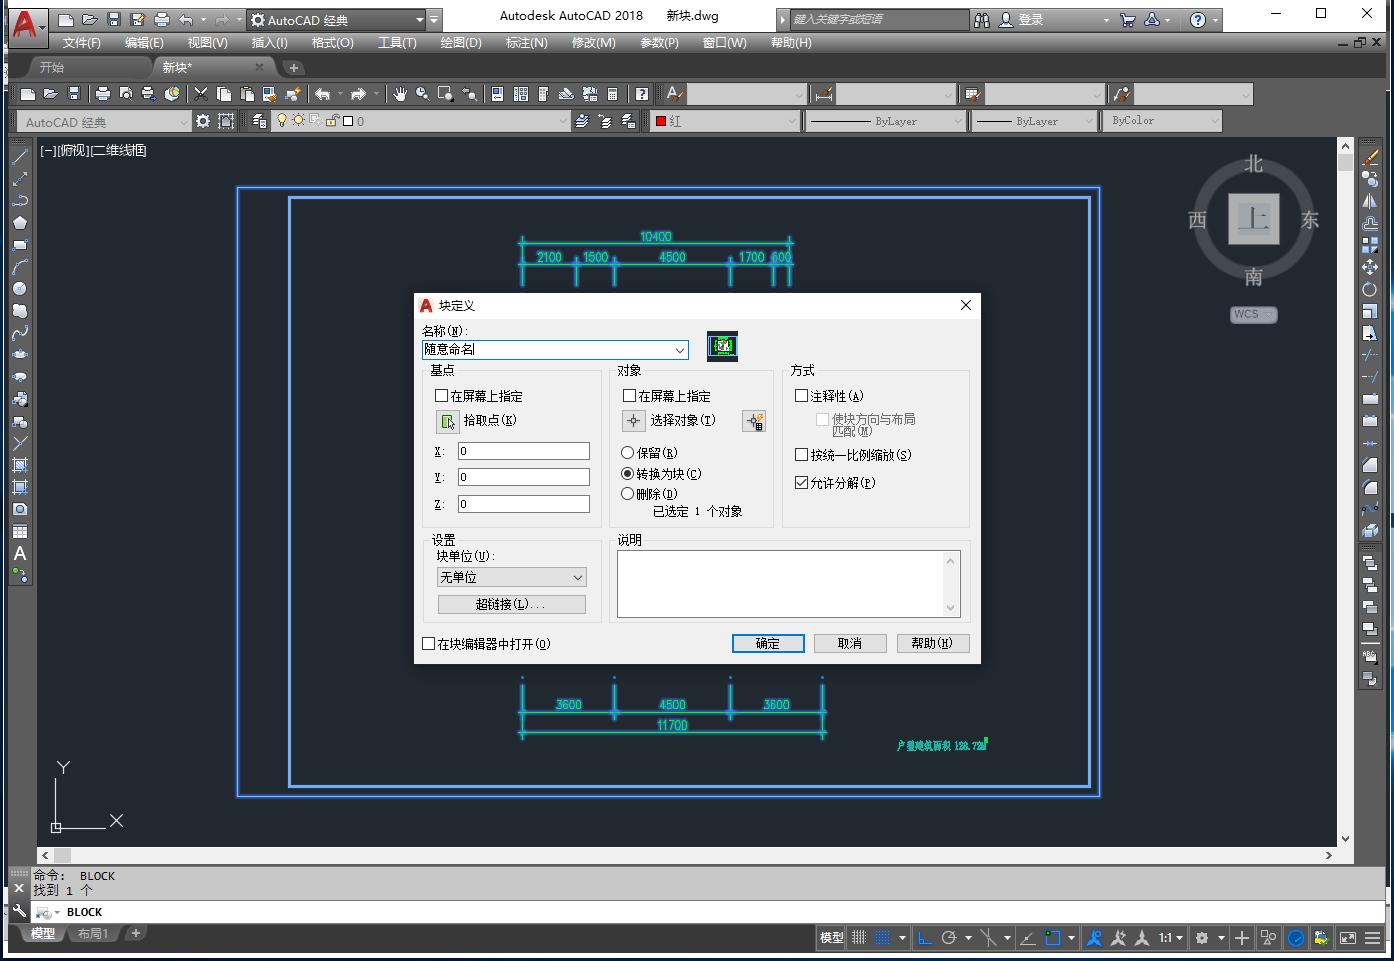1394x961 pixels.
Task: Click the Pan hand icon in toolbar
Action: (400, 94)
